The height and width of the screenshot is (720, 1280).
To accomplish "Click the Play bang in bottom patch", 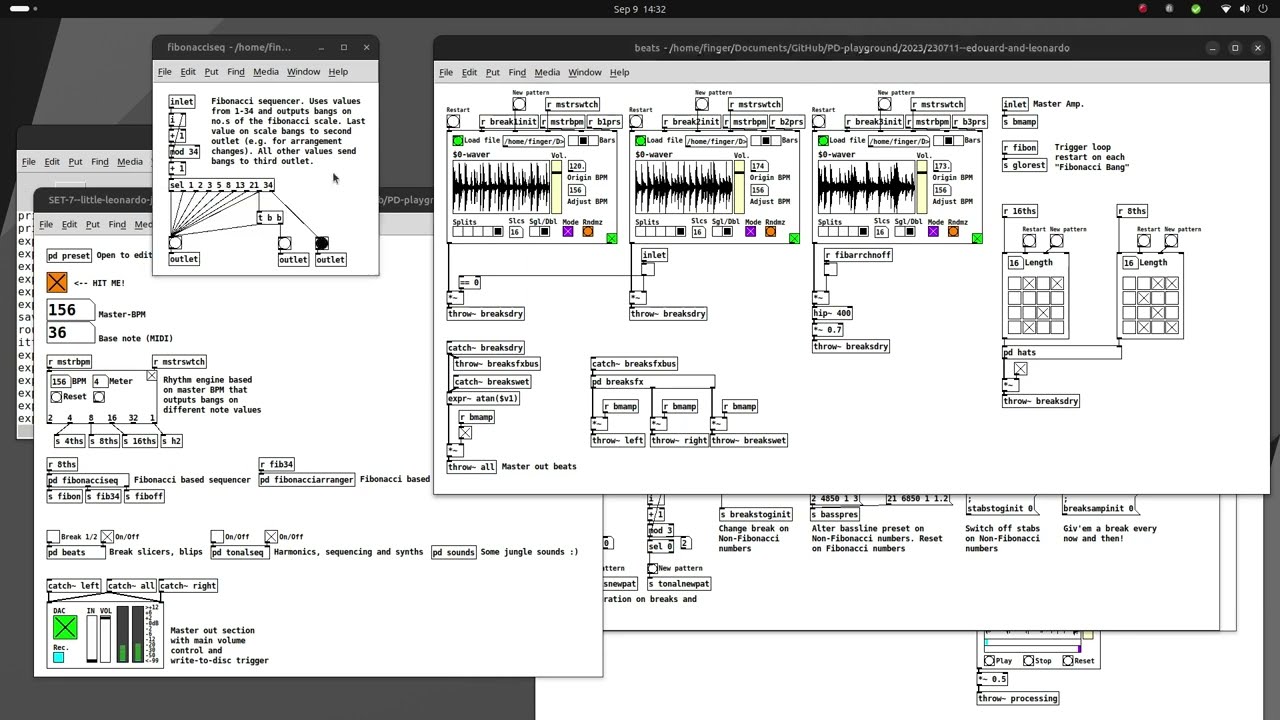I will (x=989, y=661).
